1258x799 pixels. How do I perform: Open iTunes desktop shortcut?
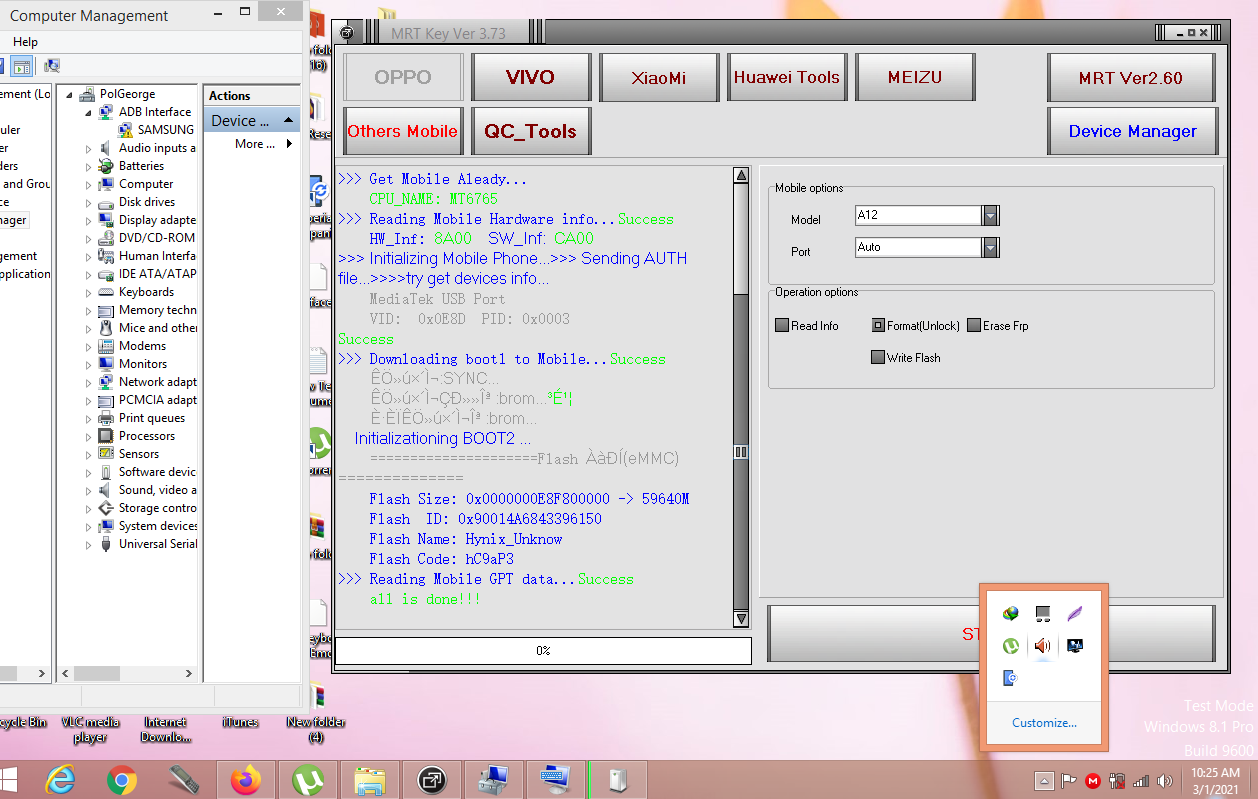tap(241, 722)
